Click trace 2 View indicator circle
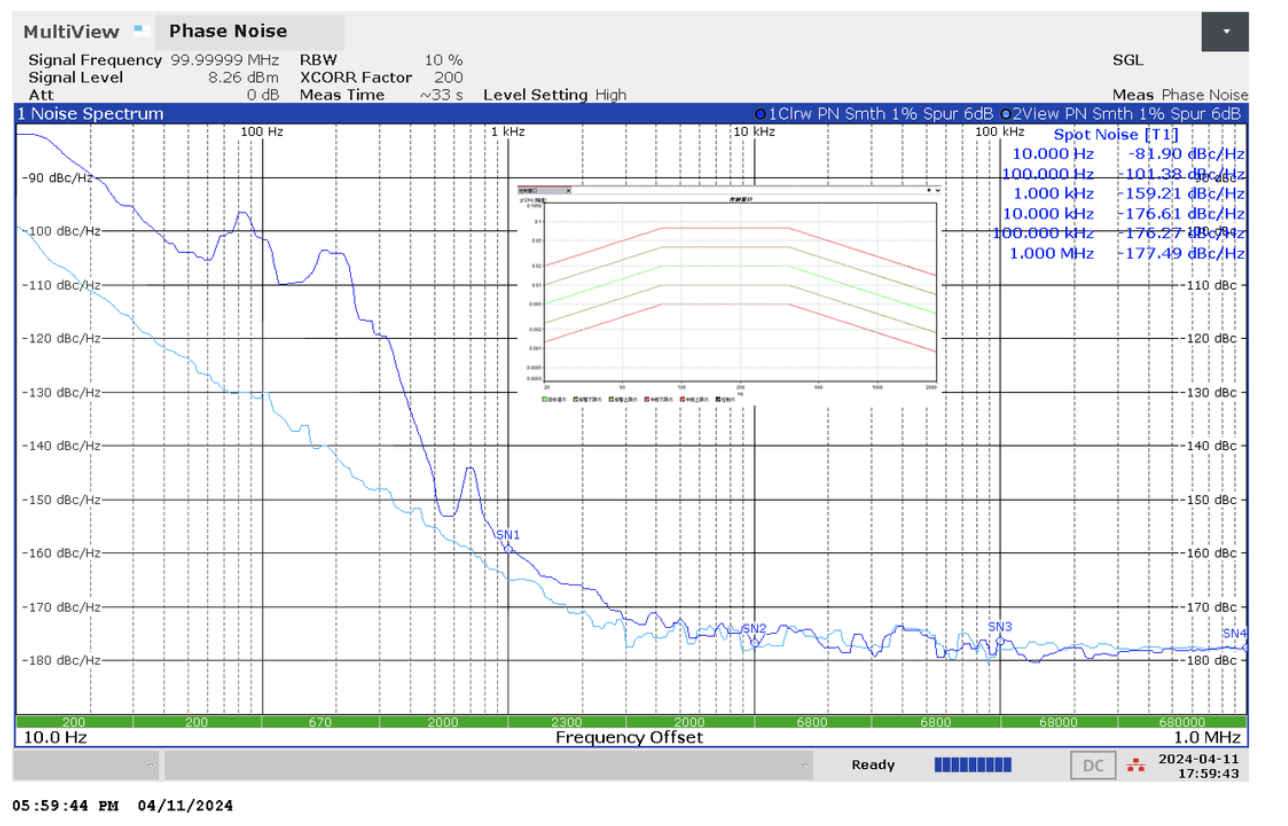 coord(1004,114)
